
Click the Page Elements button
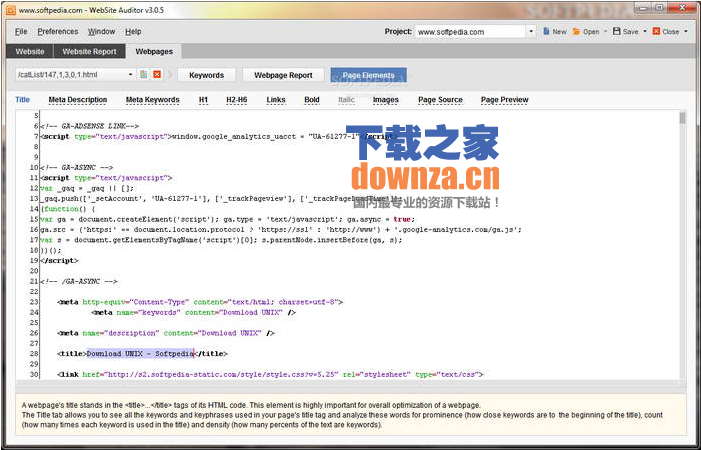click(x=368, y=75)
